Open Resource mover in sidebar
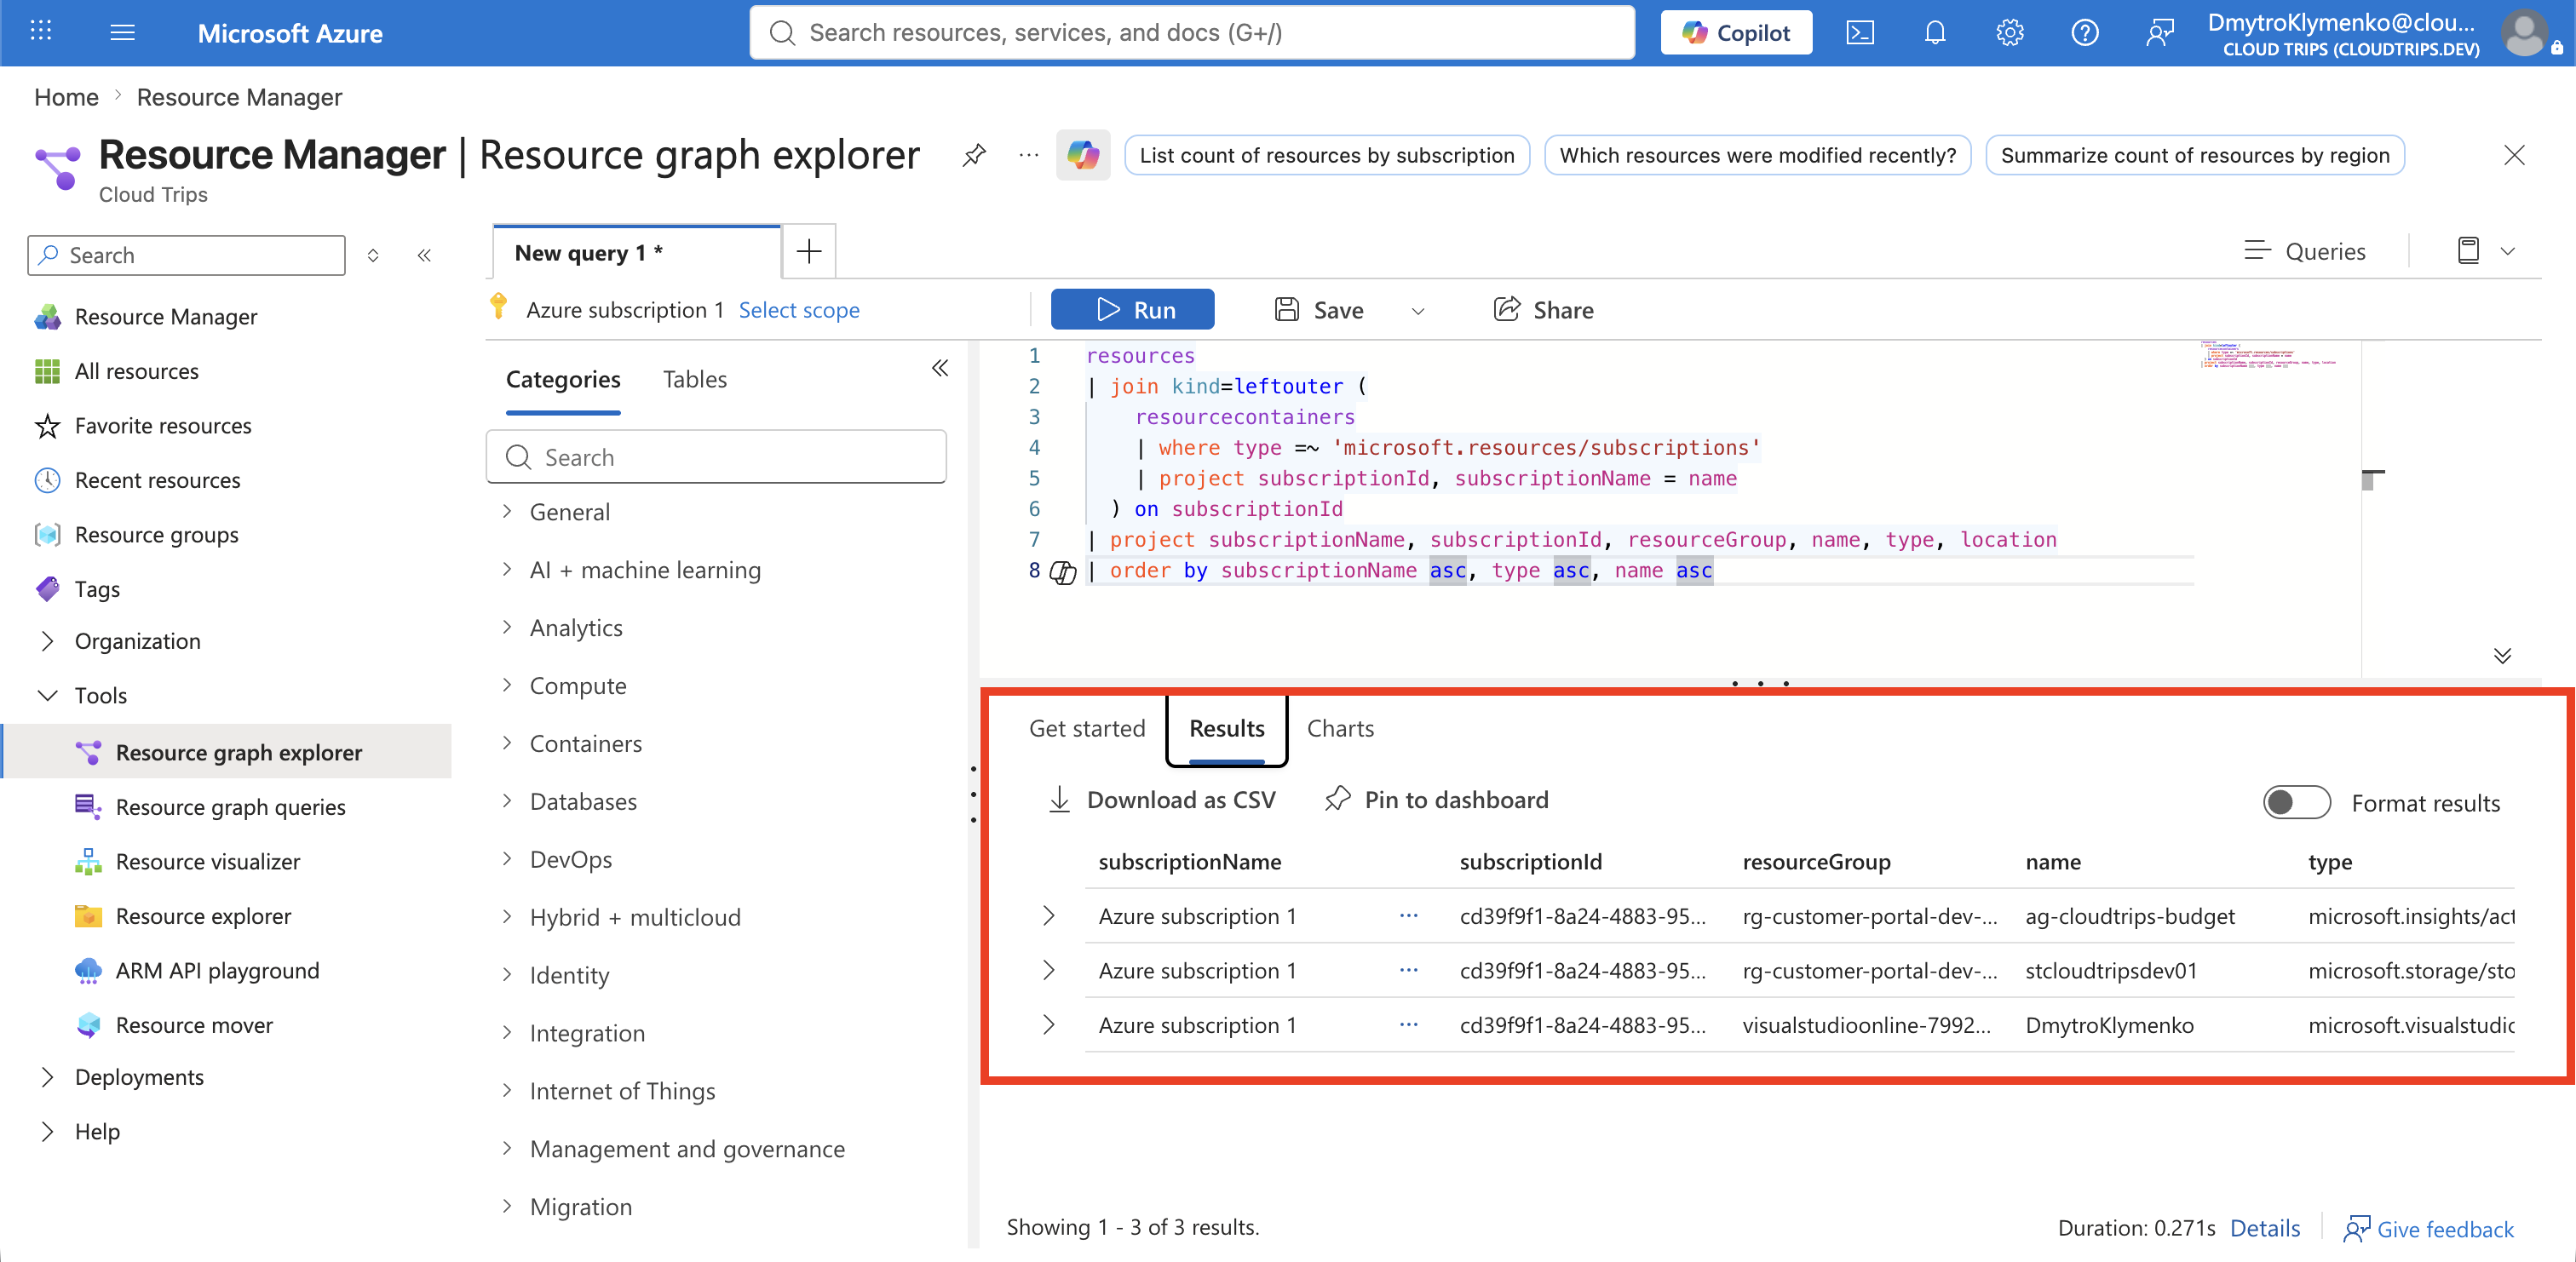2576x1262 pixels. (194, 1024)
